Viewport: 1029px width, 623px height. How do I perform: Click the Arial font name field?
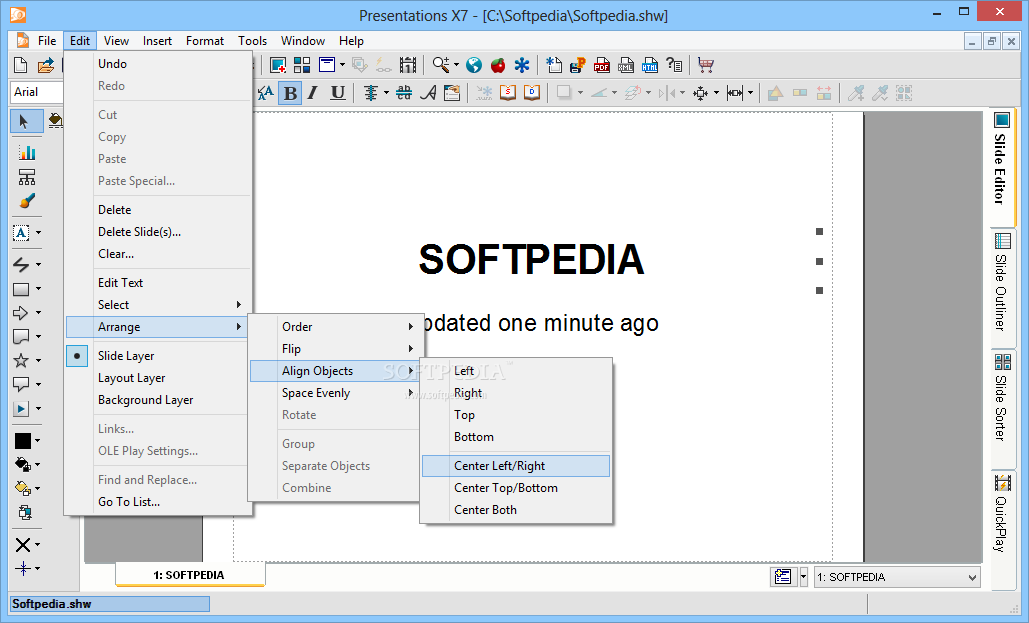point(37,93)
